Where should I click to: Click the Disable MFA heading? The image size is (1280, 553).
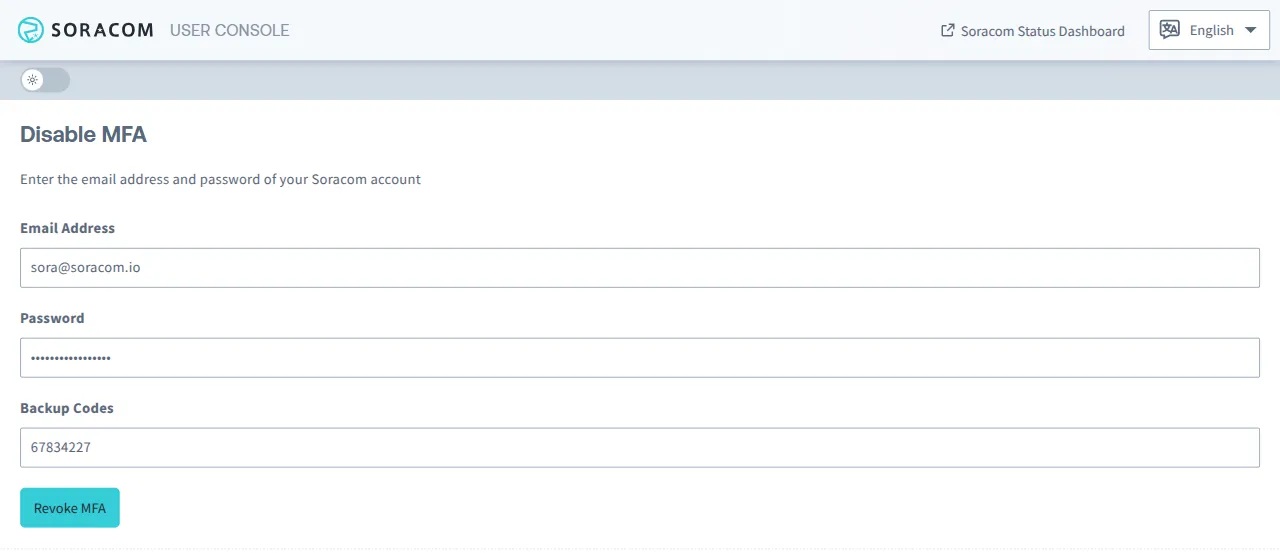[84, 134]
